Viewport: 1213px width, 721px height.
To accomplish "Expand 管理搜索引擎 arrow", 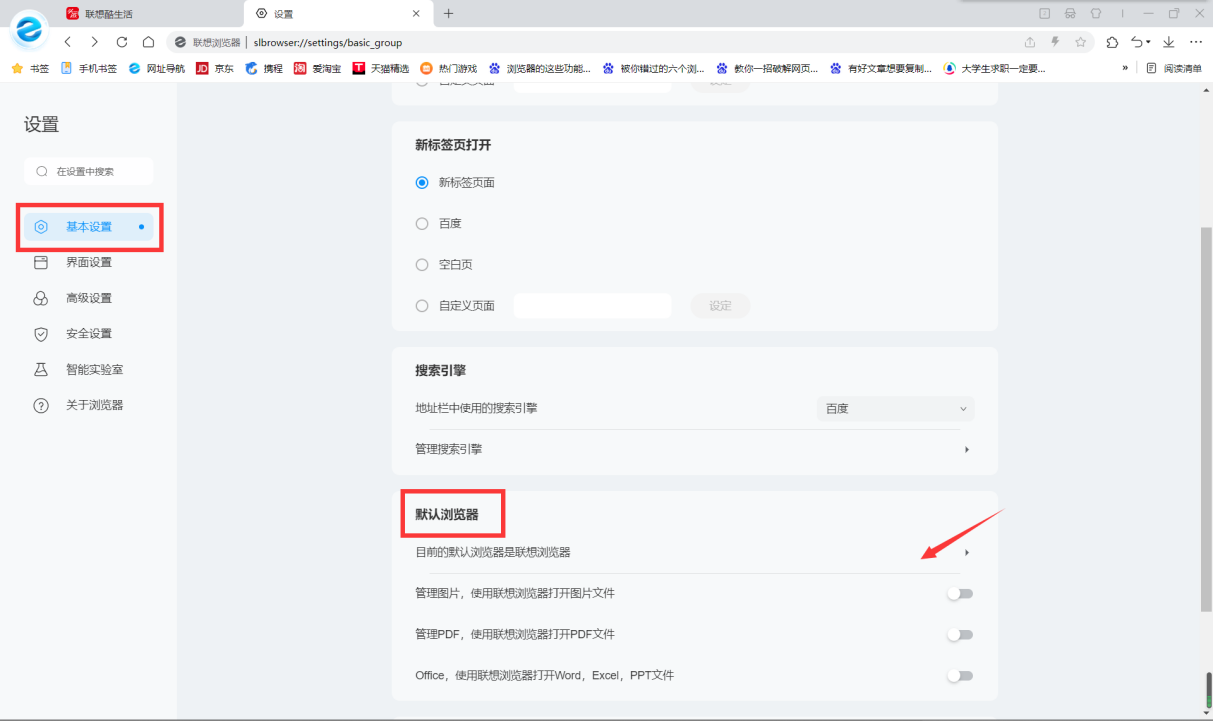I will (967, 450).
